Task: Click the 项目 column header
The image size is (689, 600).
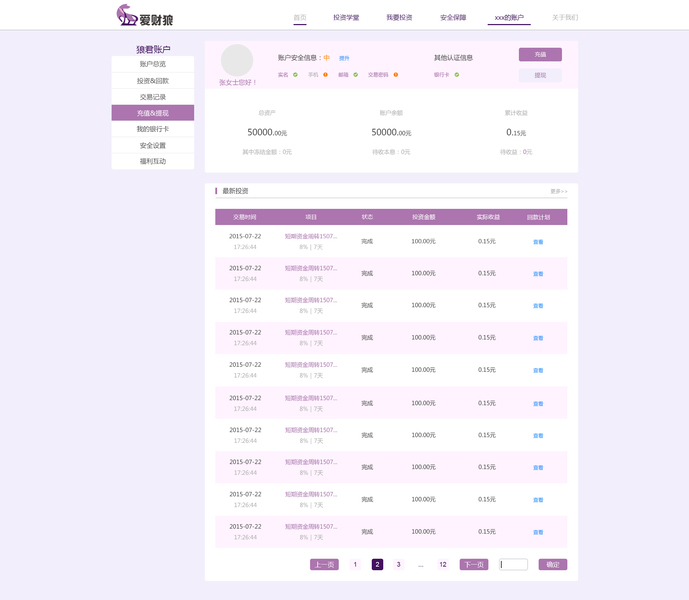Action: click(311, 217)
